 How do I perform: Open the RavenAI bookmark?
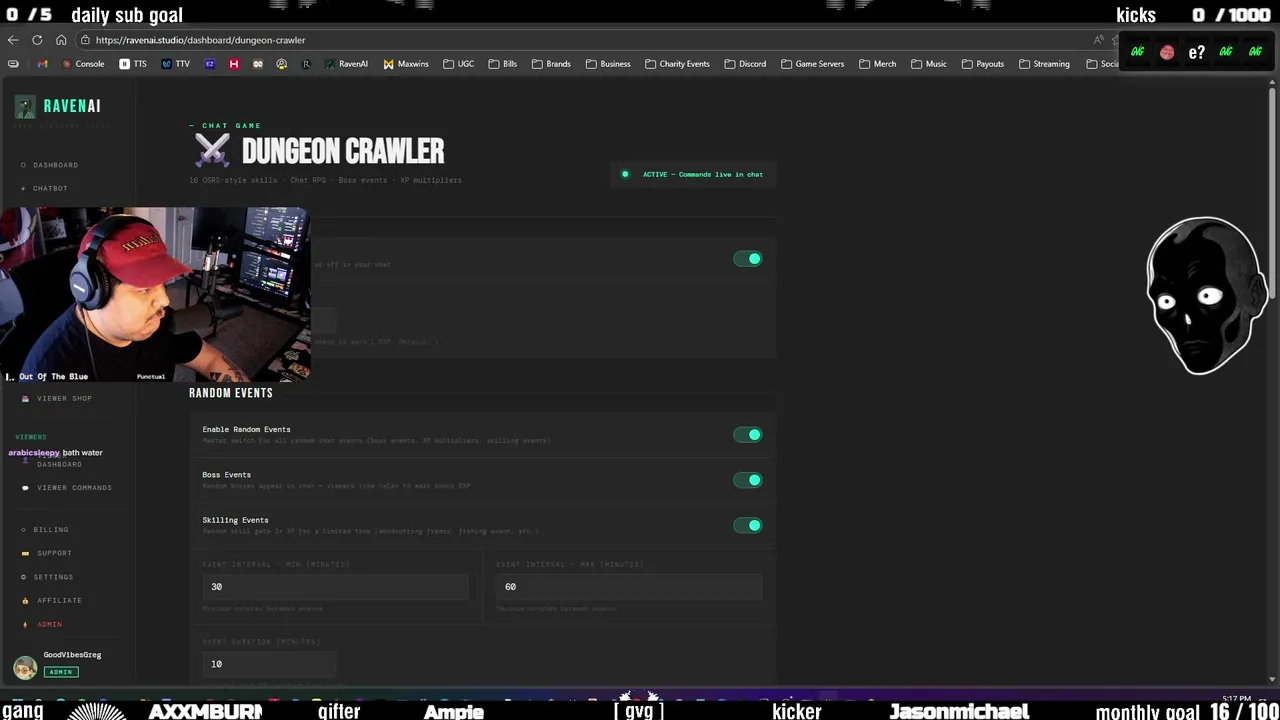coord(346,64)
